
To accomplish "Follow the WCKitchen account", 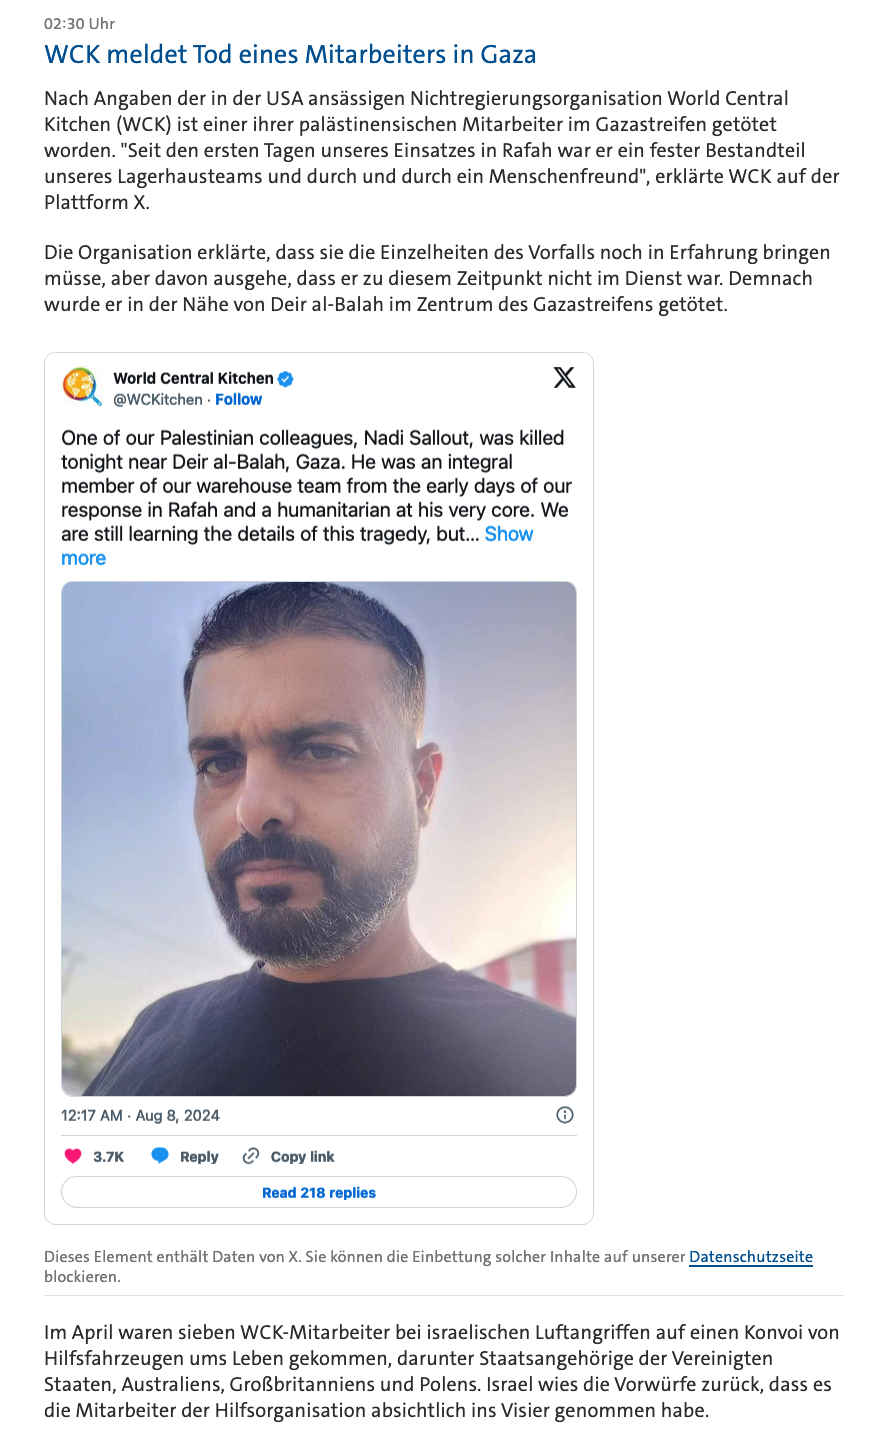I will [x=238, y=399].
